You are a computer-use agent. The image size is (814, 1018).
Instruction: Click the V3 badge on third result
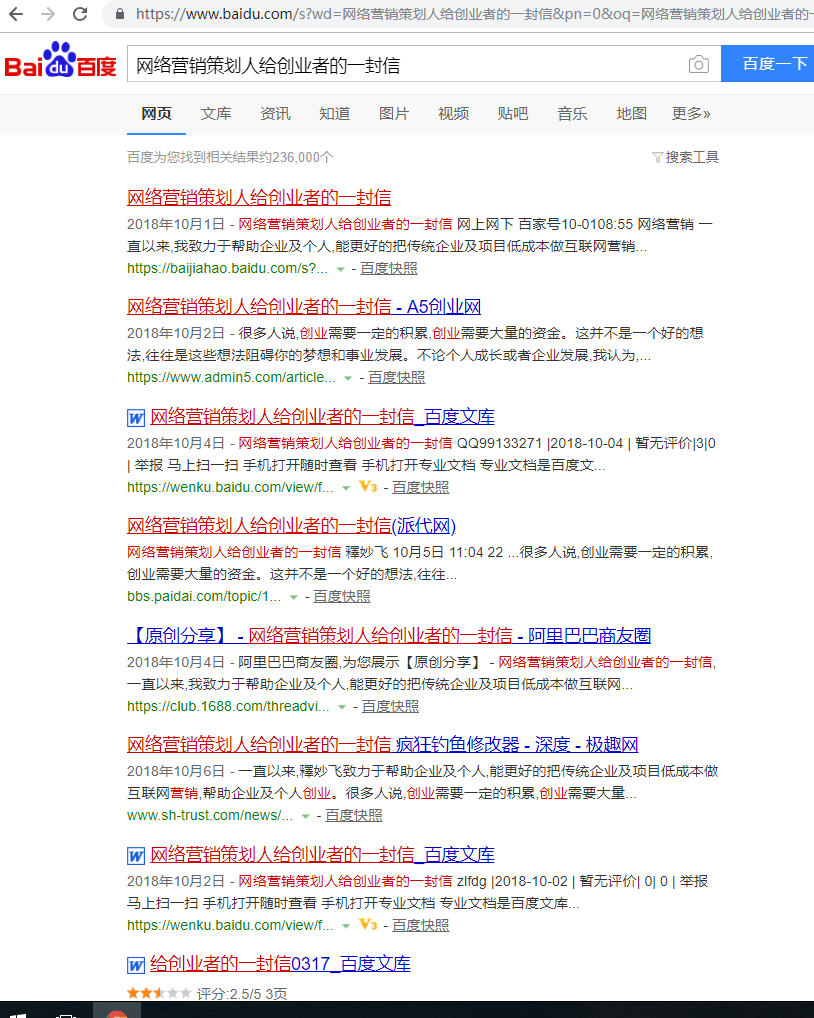368,487
